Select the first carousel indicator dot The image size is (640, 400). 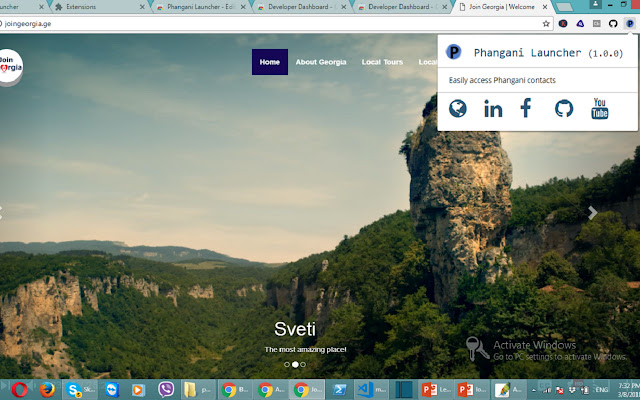click(287, 364)
